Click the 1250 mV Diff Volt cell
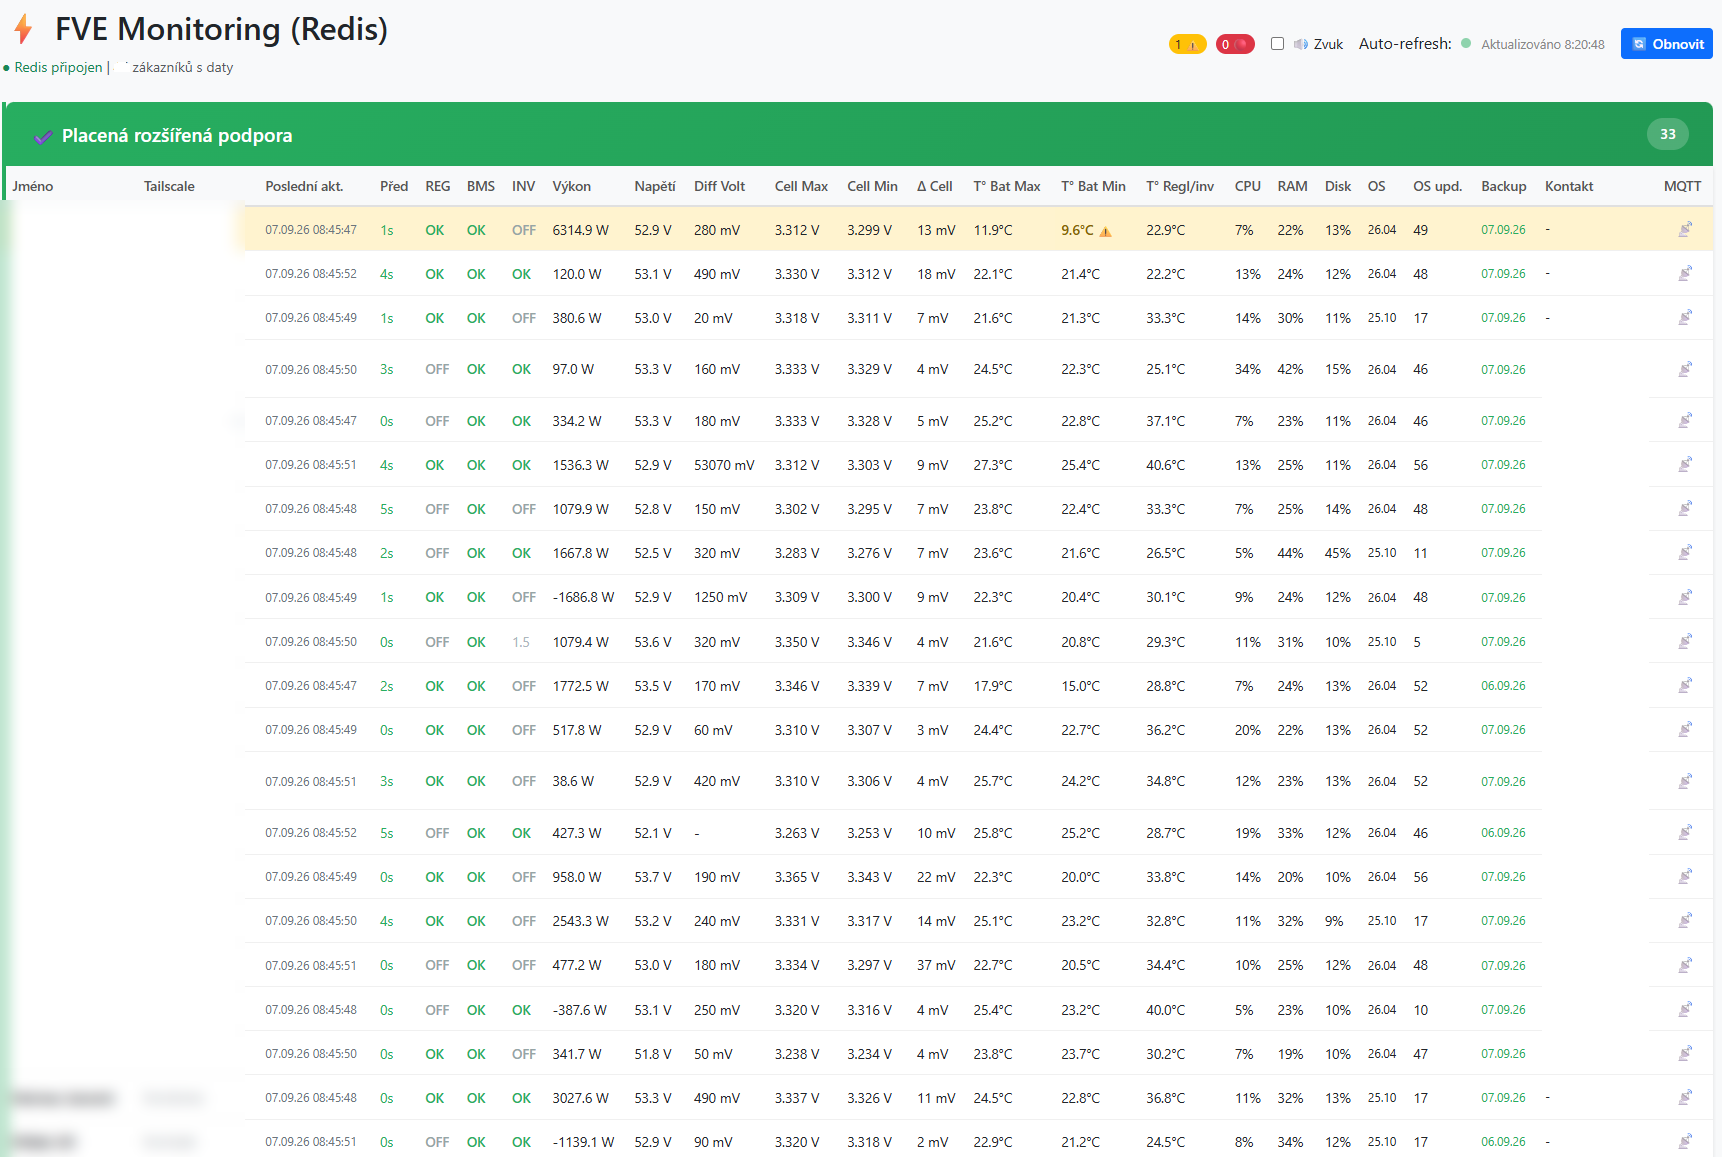1722x1157 pixels. coord(720,597)
